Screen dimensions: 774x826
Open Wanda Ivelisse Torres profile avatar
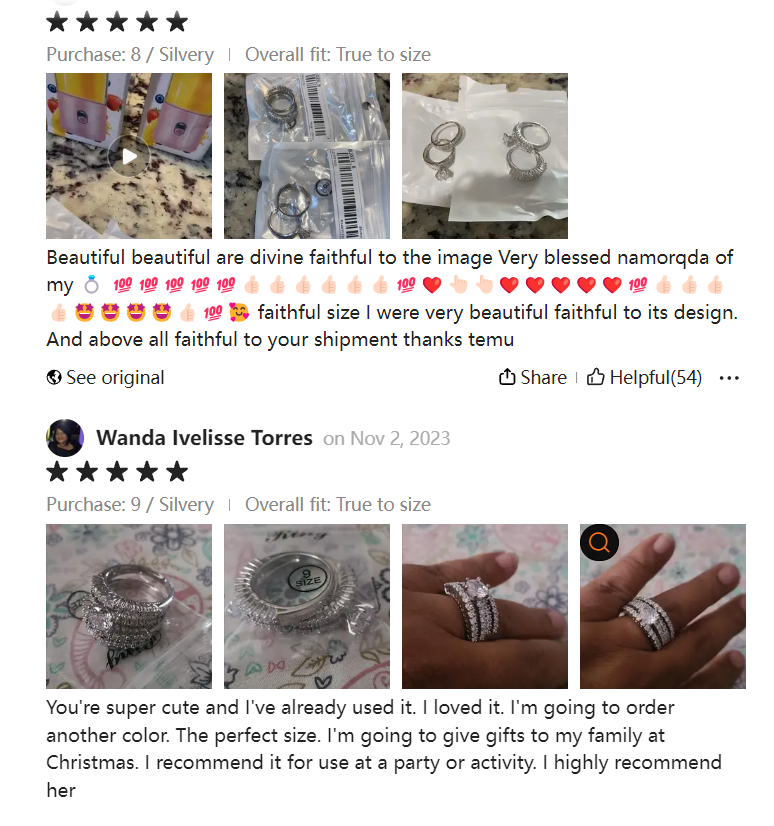point(65,438)
